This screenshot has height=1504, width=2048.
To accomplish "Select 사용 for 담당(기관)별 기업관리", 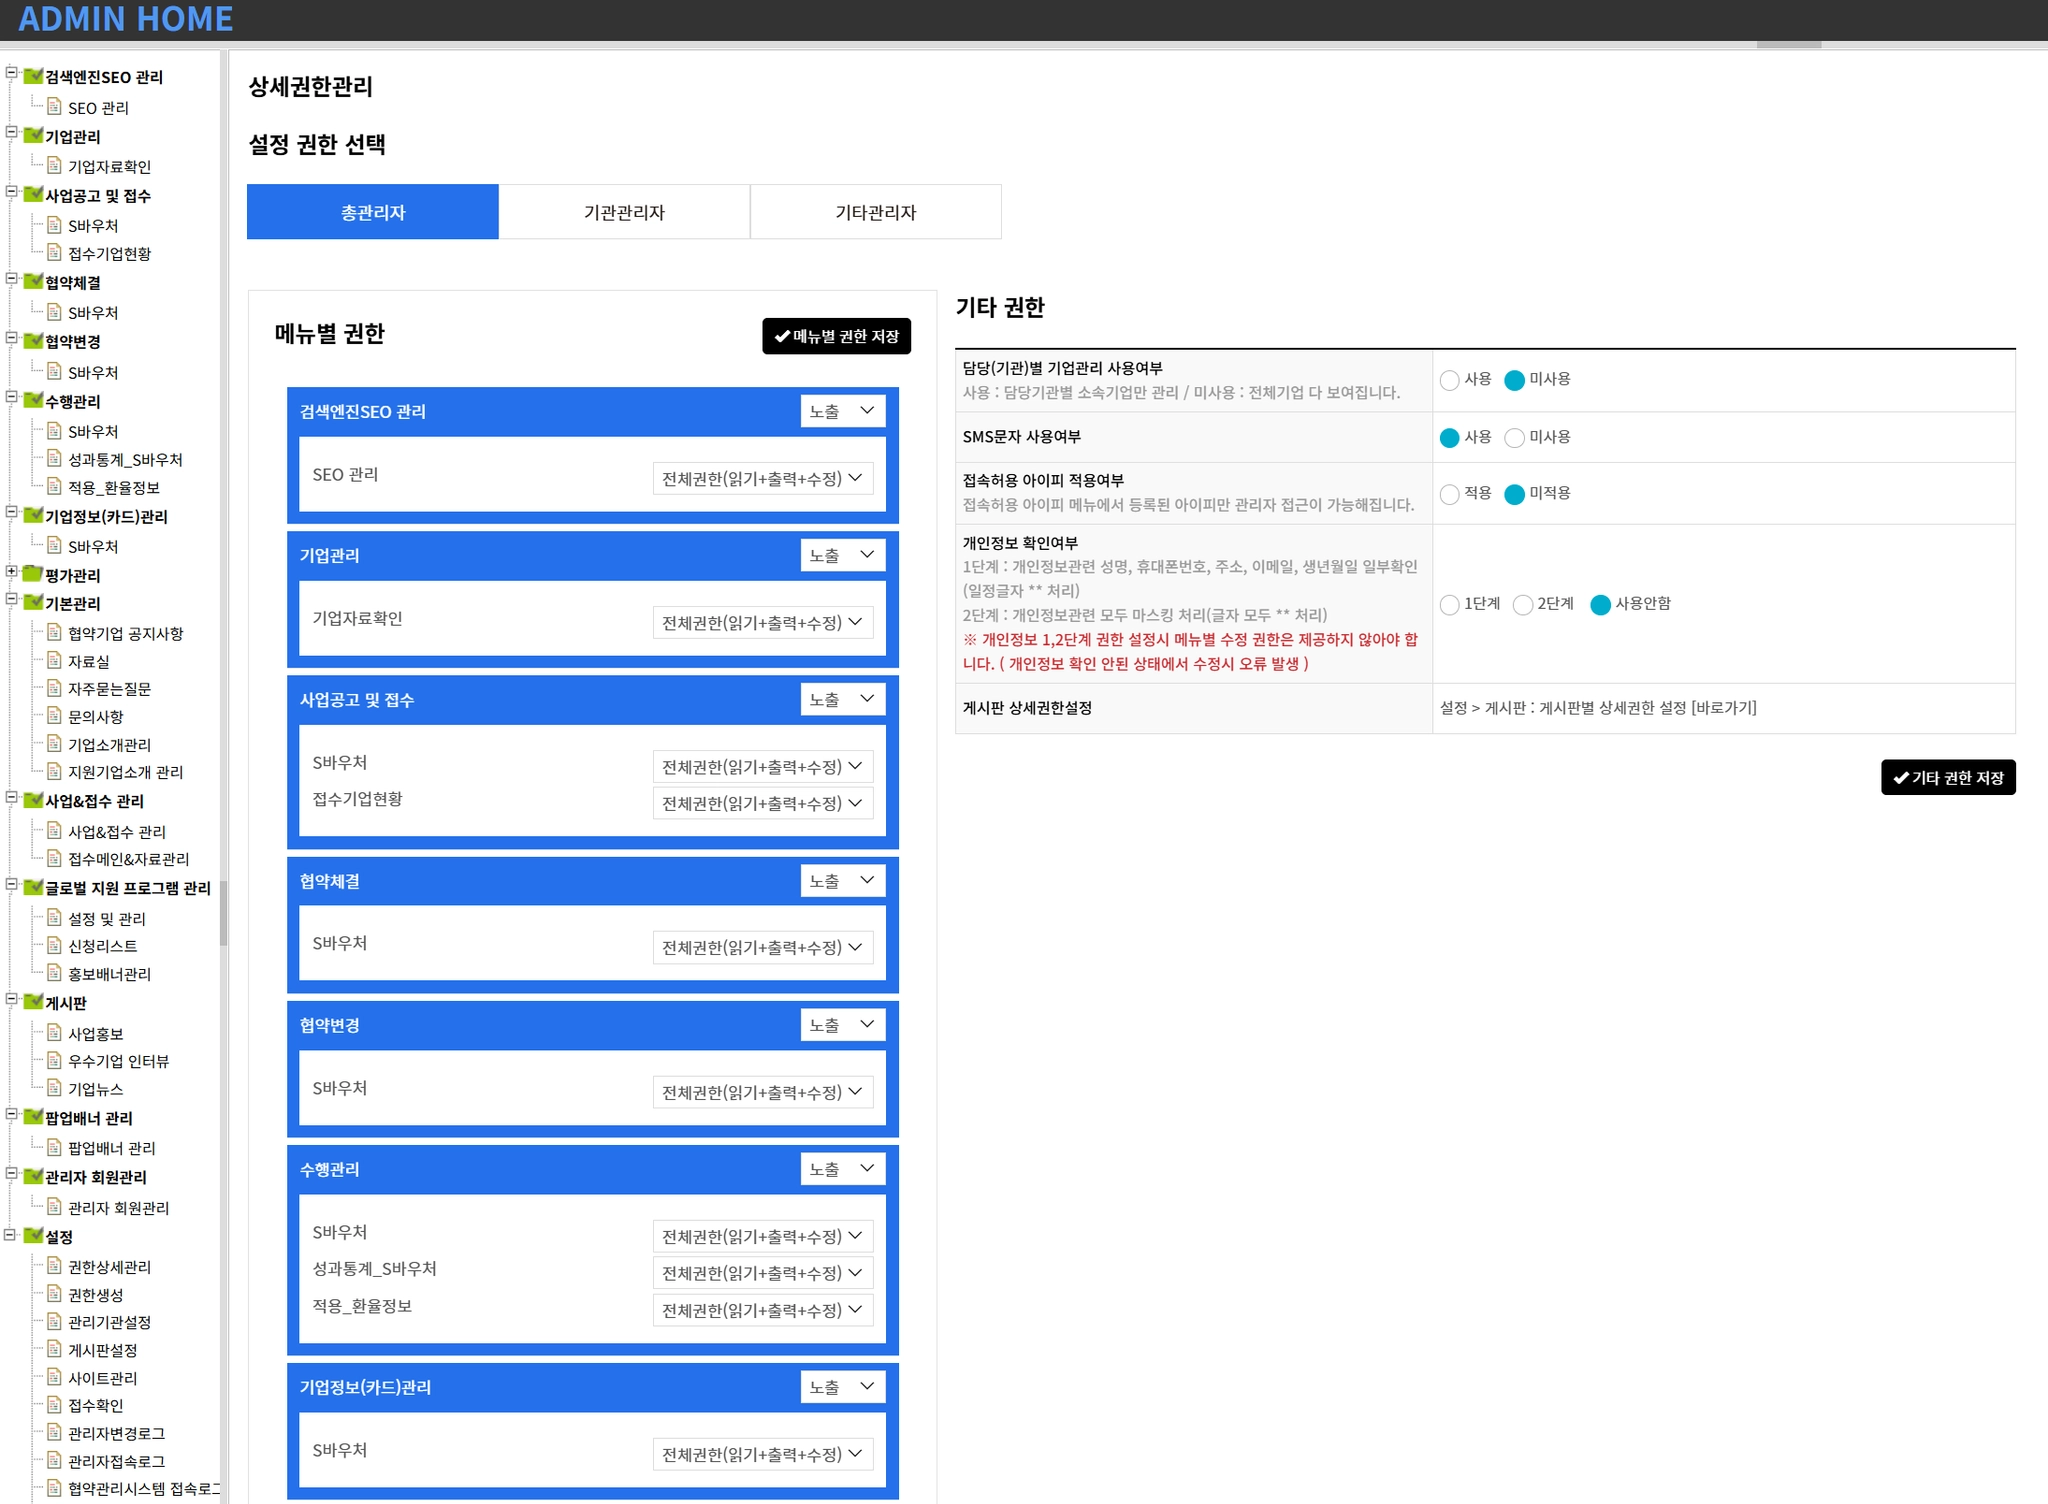I will tap(1449, 380).
